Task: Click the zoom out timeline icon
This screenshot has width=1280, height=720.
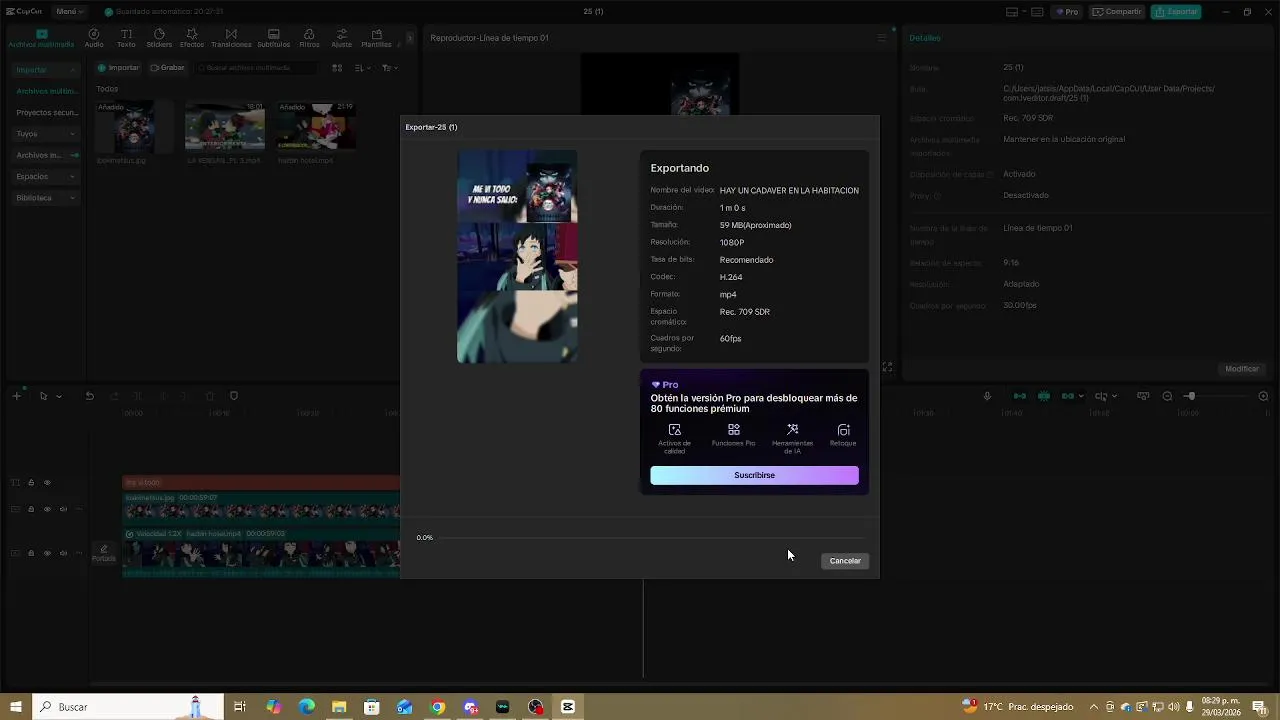Action: tap(1167, 396)
